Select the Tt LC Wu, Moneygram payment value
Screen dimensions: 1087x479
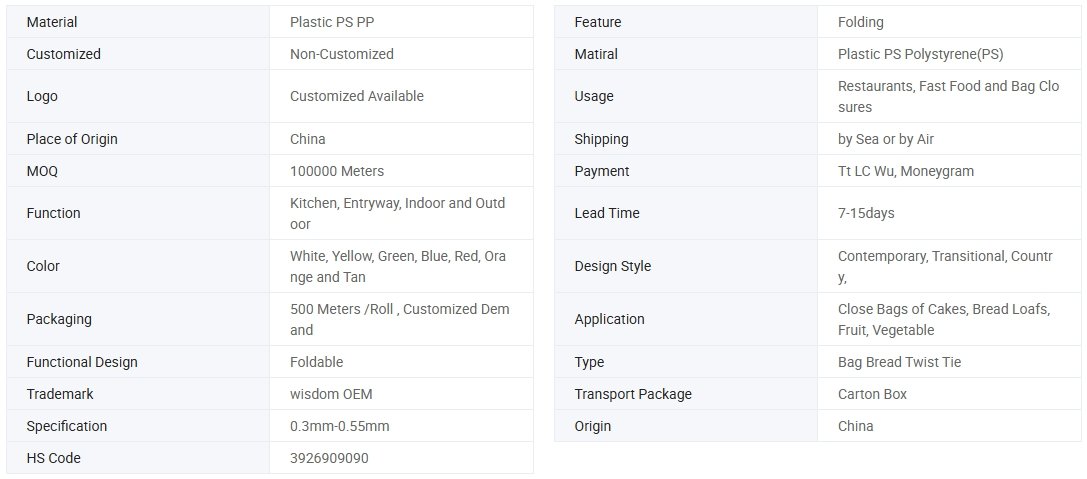[906, 171]
